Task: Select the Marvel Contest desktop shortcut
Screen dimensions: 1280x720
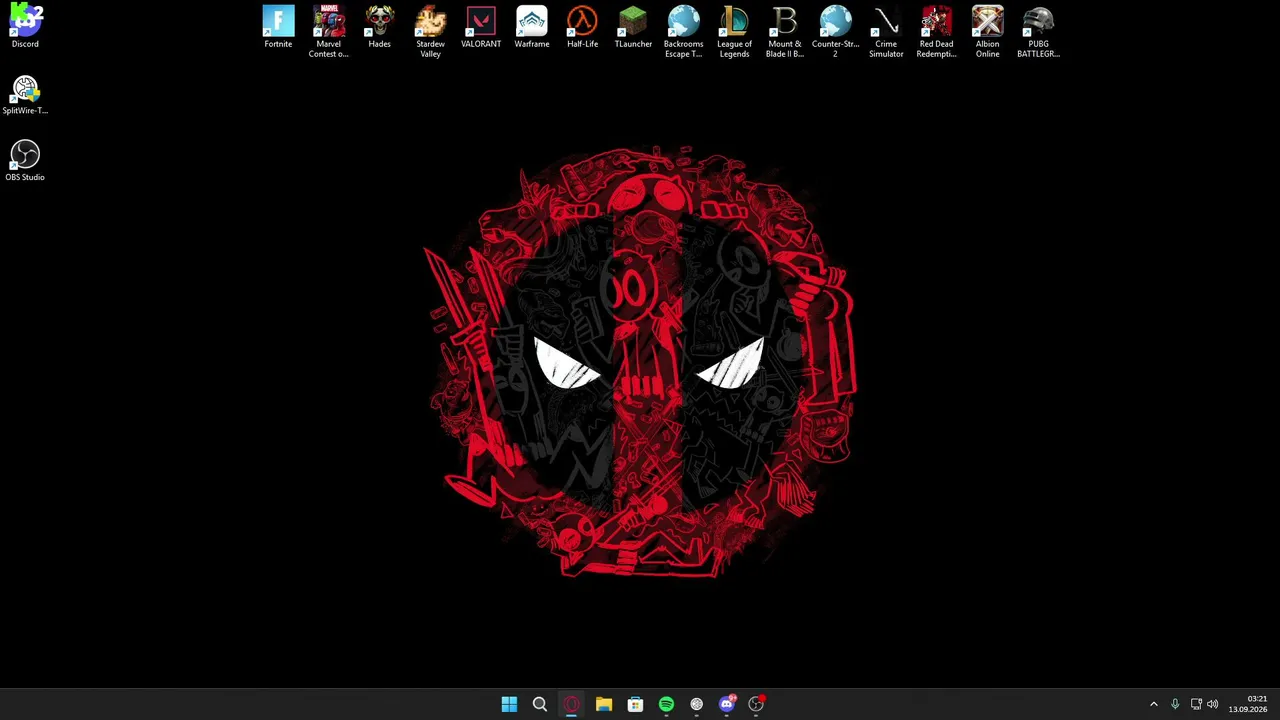Action: pyautogui.click(x=329, y=31)
